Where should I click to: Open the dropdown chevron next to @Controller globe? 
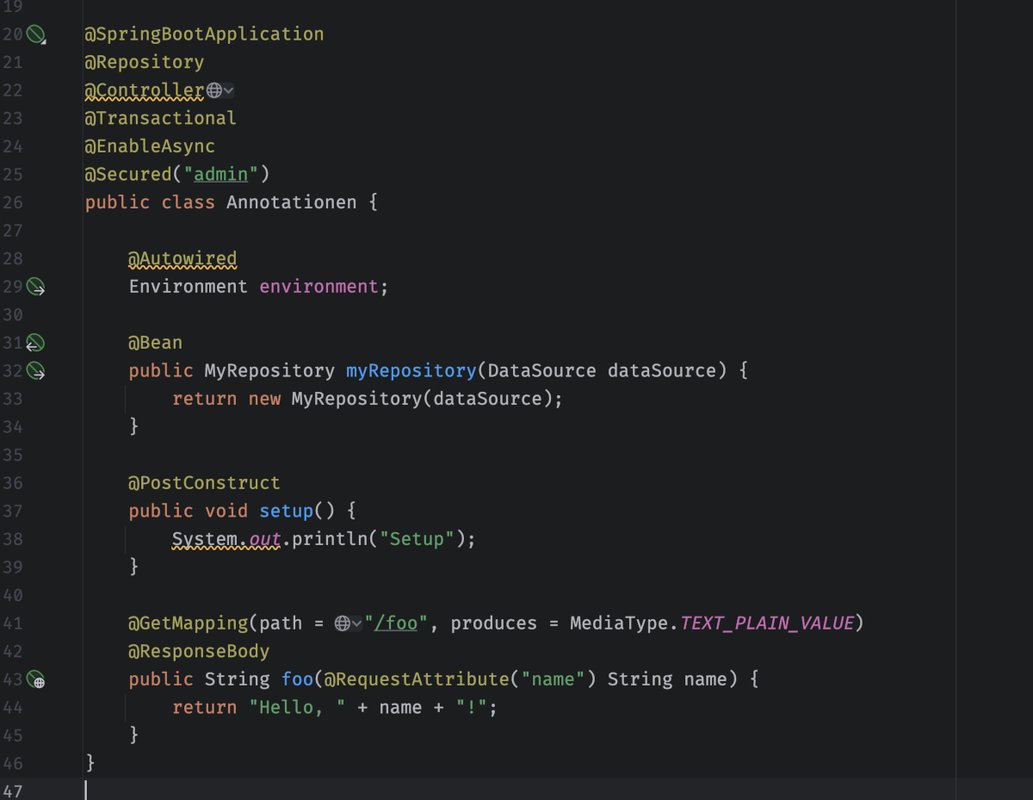point(229,91)
